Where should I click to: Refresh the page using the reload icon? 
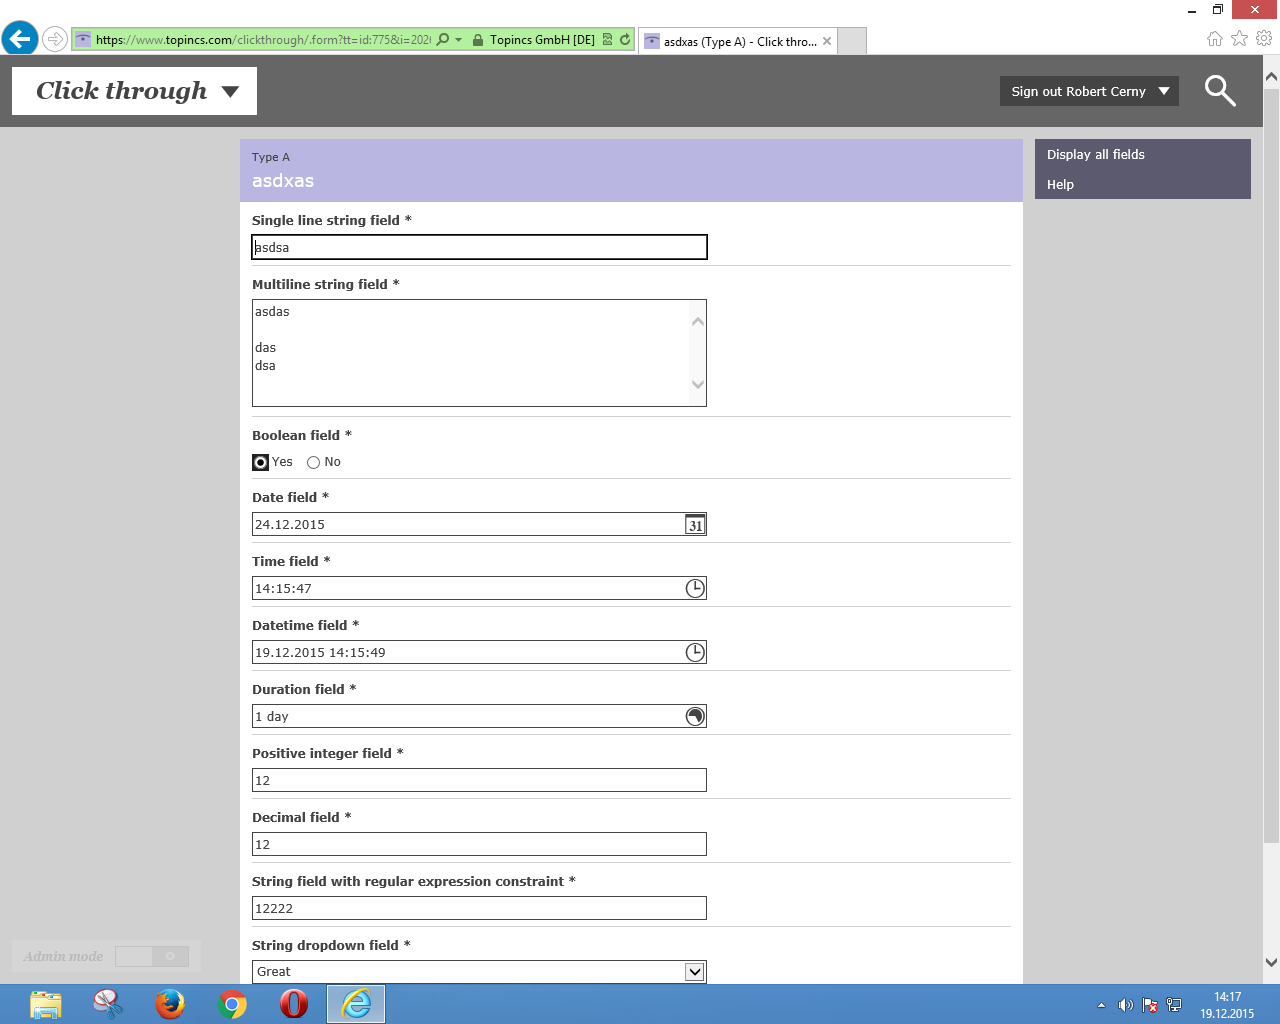coord(625,40)
